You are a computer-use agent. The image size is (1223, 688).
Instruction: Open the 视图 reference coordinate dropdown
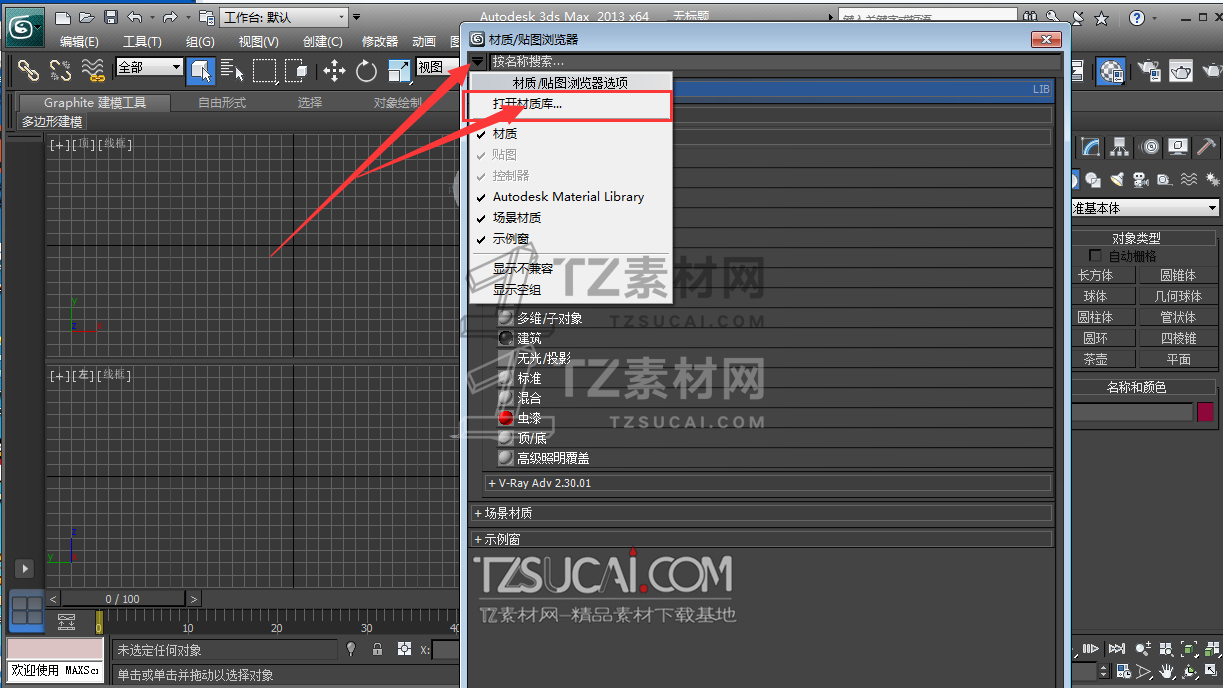(437, 67)
